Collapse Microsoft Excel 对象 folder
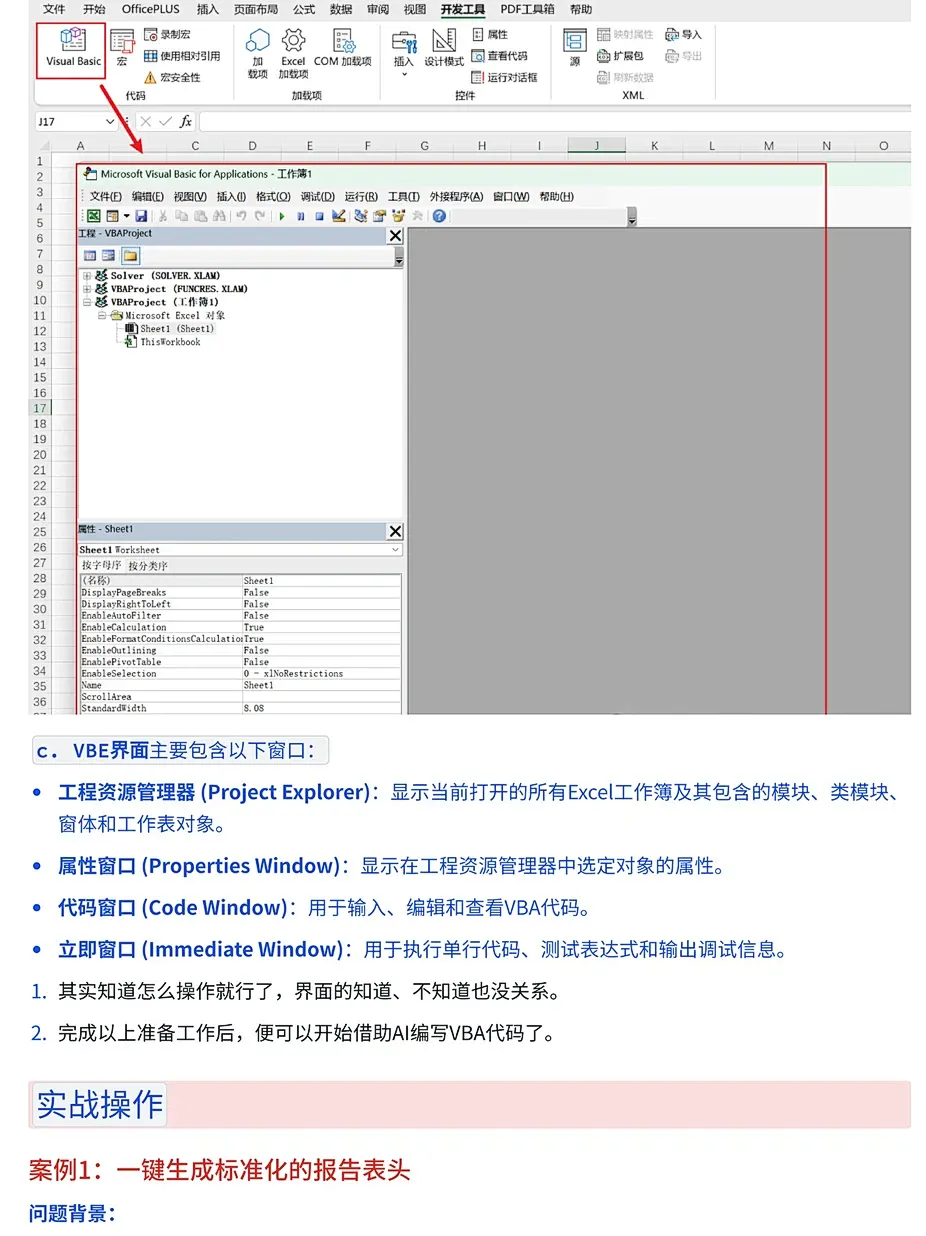Viewport: 926px width, 1236px height. (101, 315)
